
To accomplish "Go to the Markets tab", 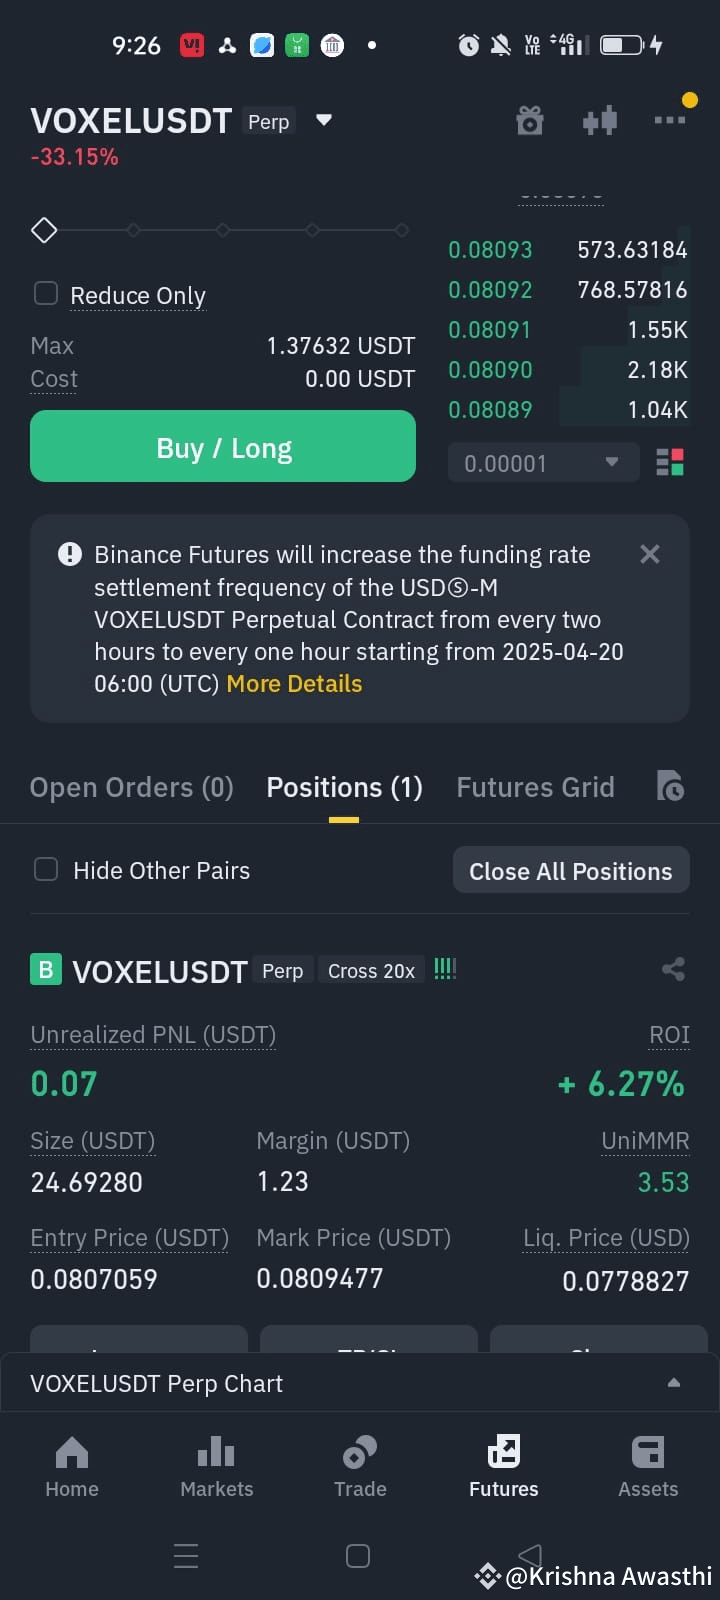I will pyautogui.click(x=217, y=1466).
